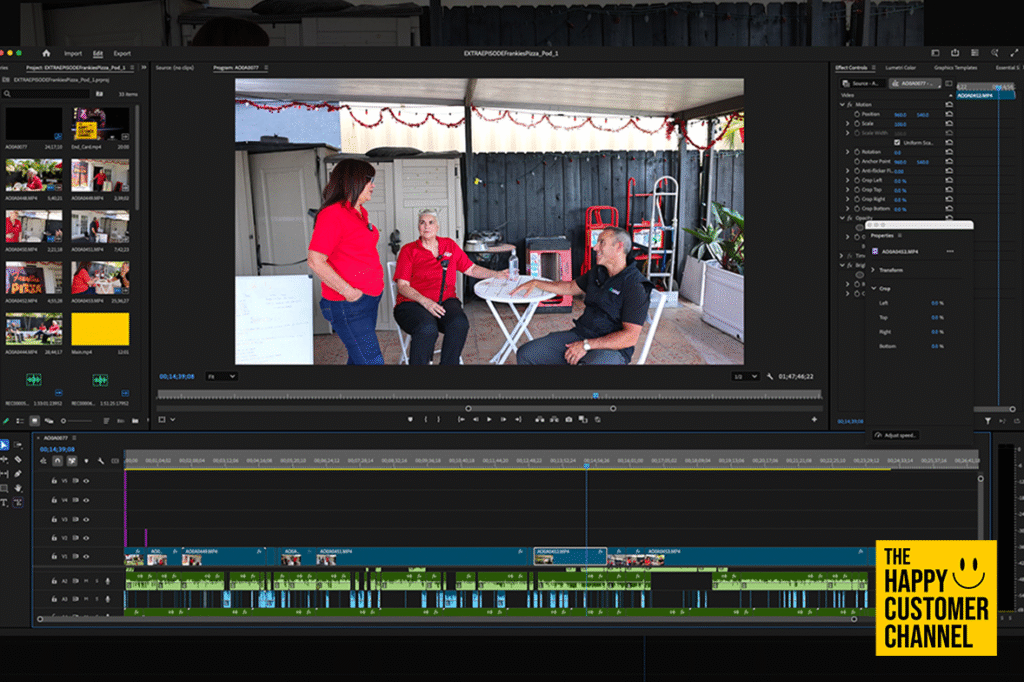Click Play in the Program monitor
The image size is (1024, 682).
pos(489,419)
